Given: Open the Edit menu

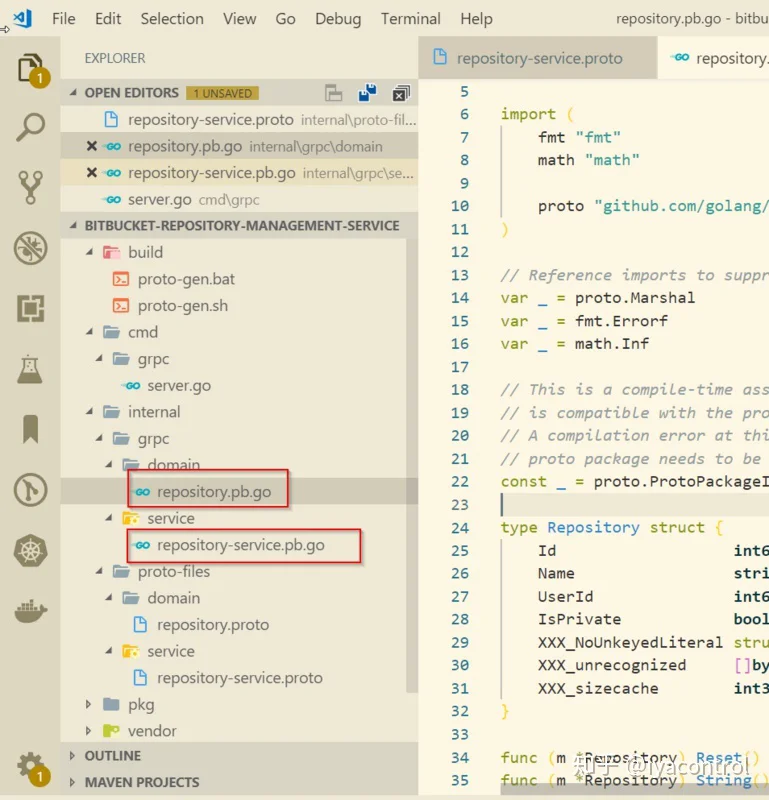Looking at the screenshot, I should click(x=108, y=19).
